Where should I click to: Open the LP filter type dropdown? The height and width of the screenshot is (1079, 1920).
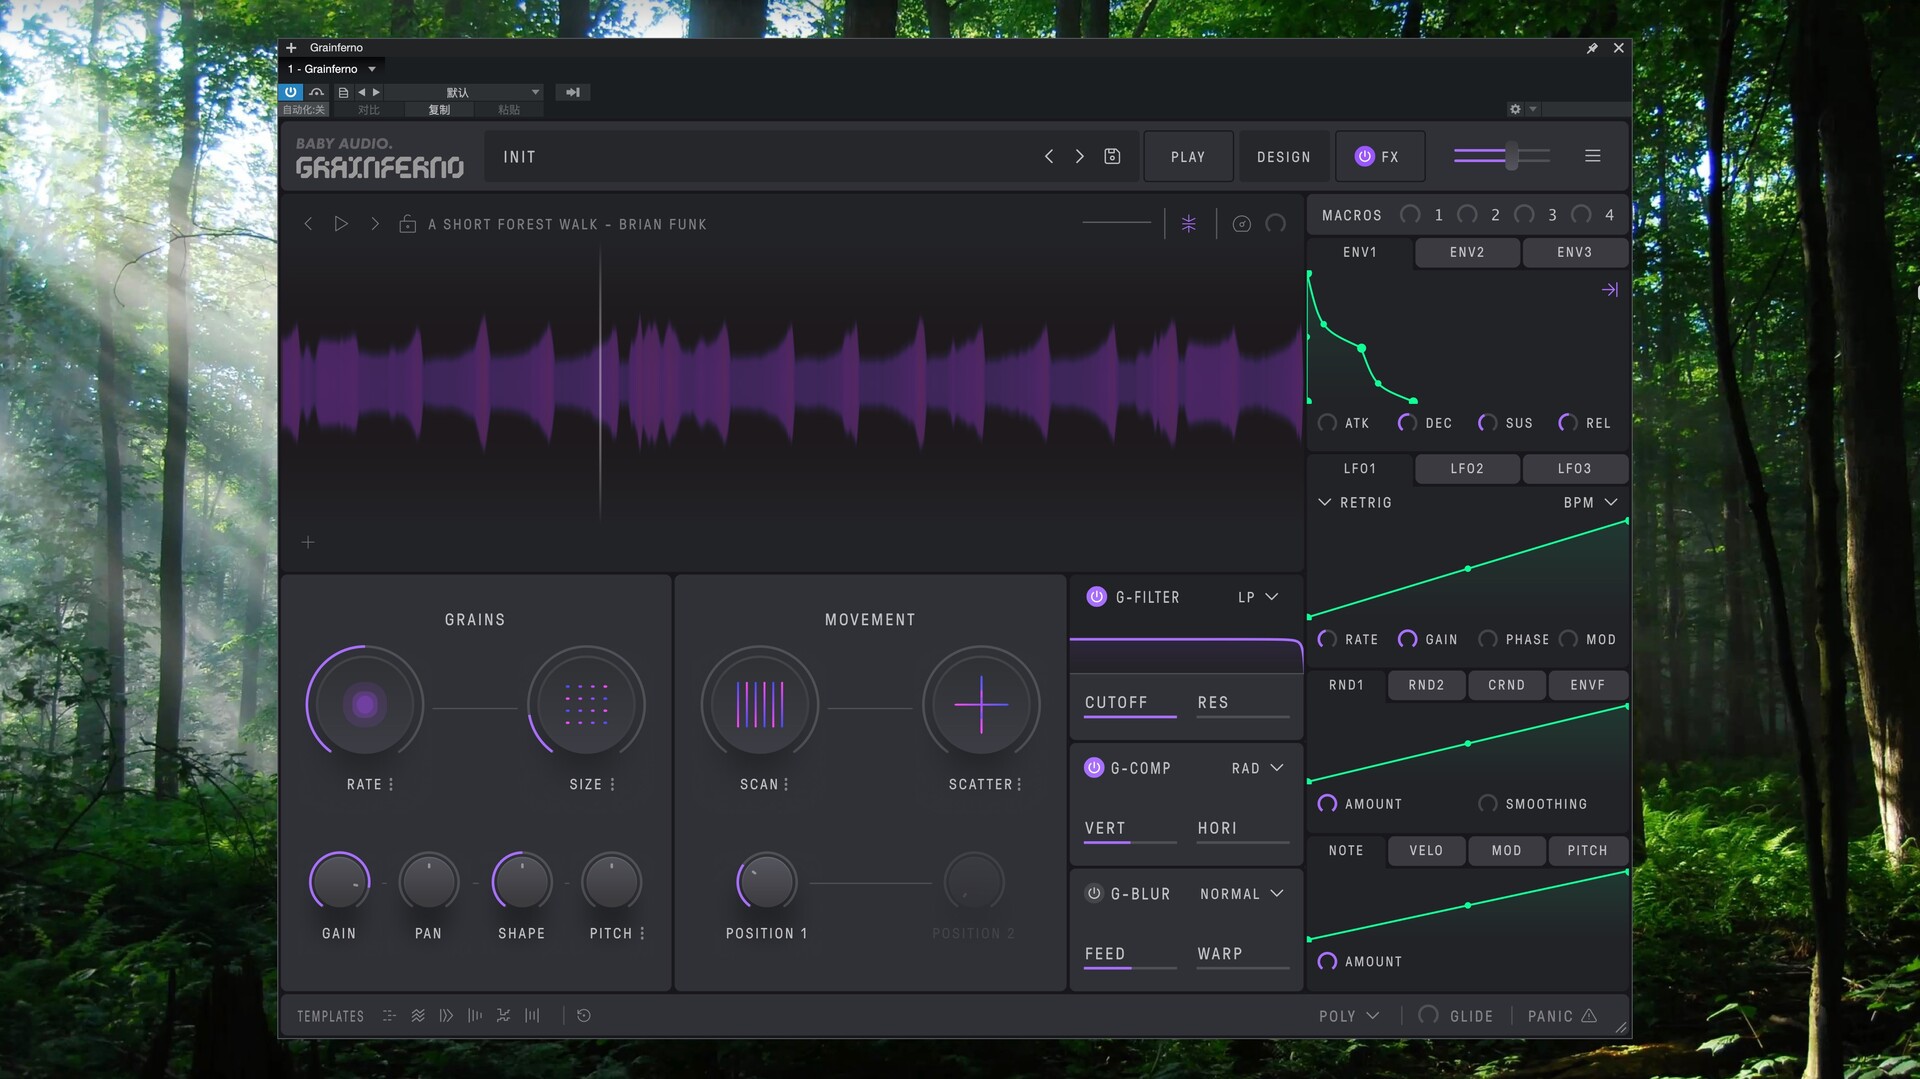click(1259, 597)
